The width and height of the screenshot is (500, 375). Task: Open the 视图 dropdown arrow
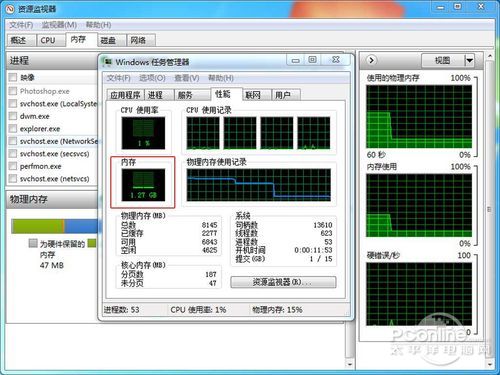(x=469, y=60)
